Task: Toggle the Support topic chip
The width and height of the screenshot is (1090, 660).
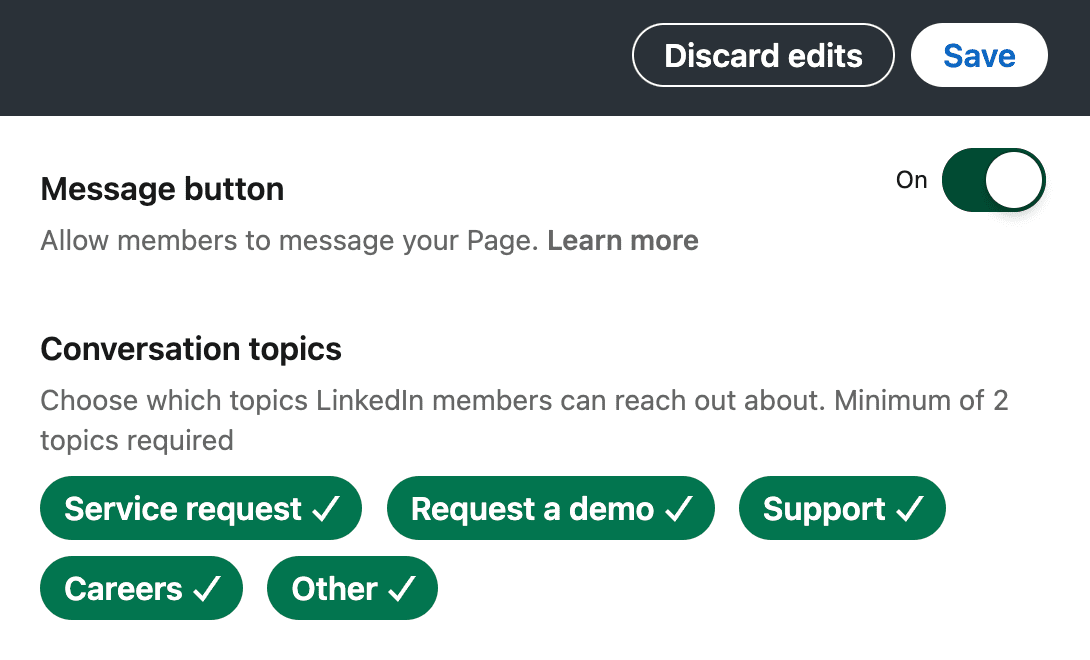Action: point(824,509)
